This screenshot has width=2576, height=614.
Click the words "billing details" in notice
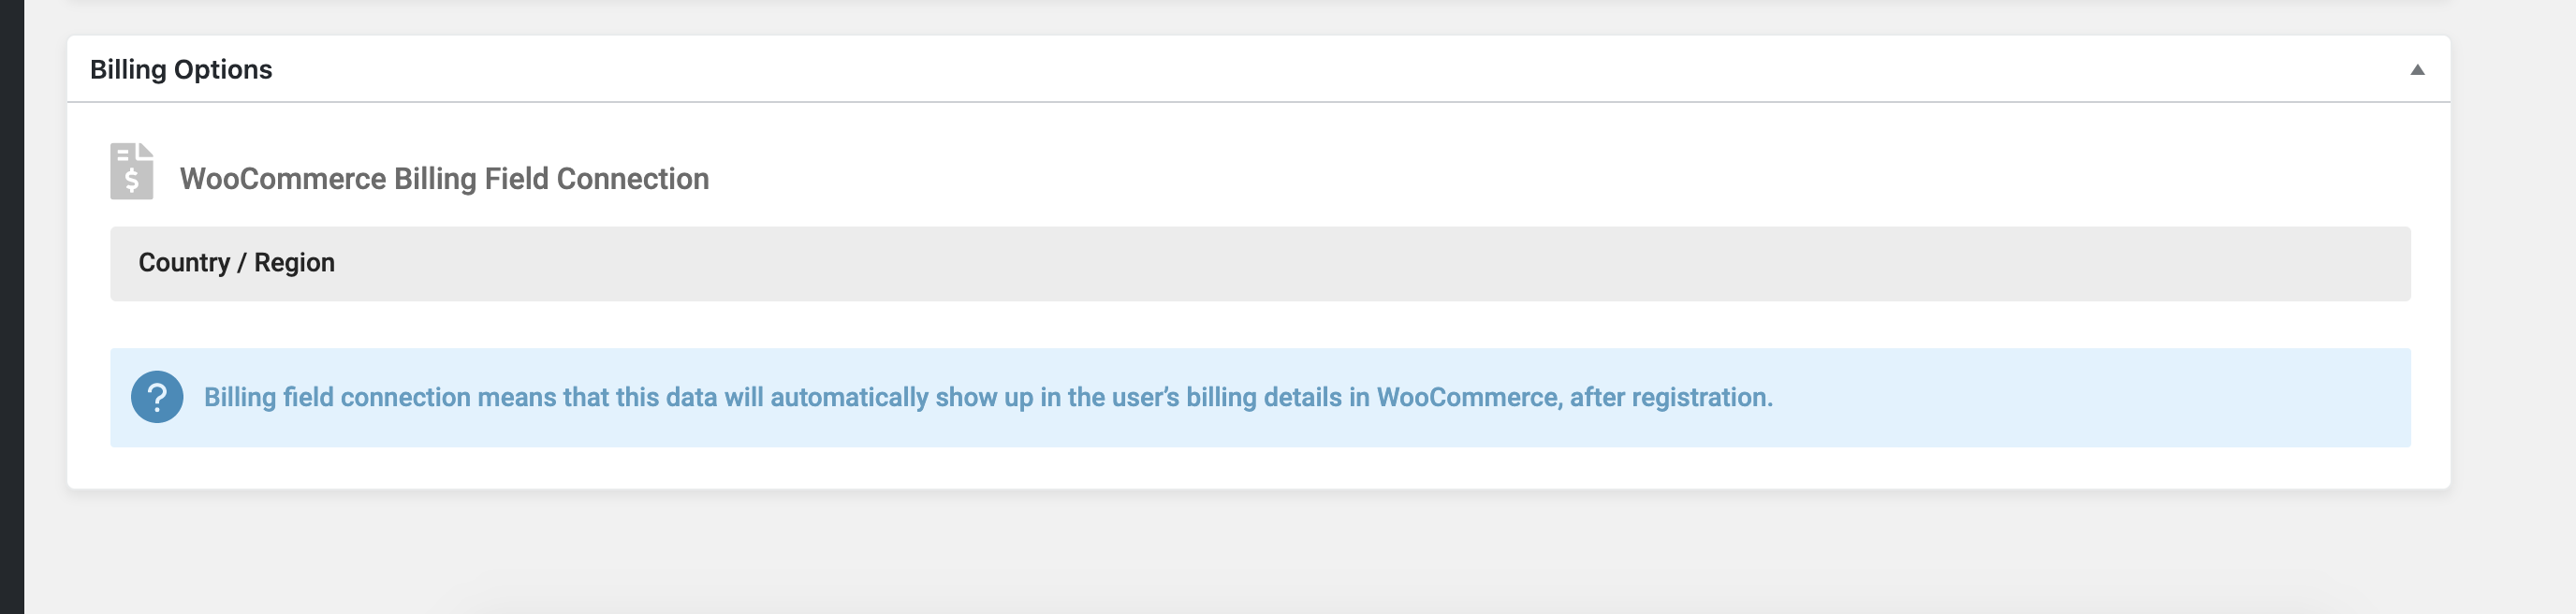1264,398
